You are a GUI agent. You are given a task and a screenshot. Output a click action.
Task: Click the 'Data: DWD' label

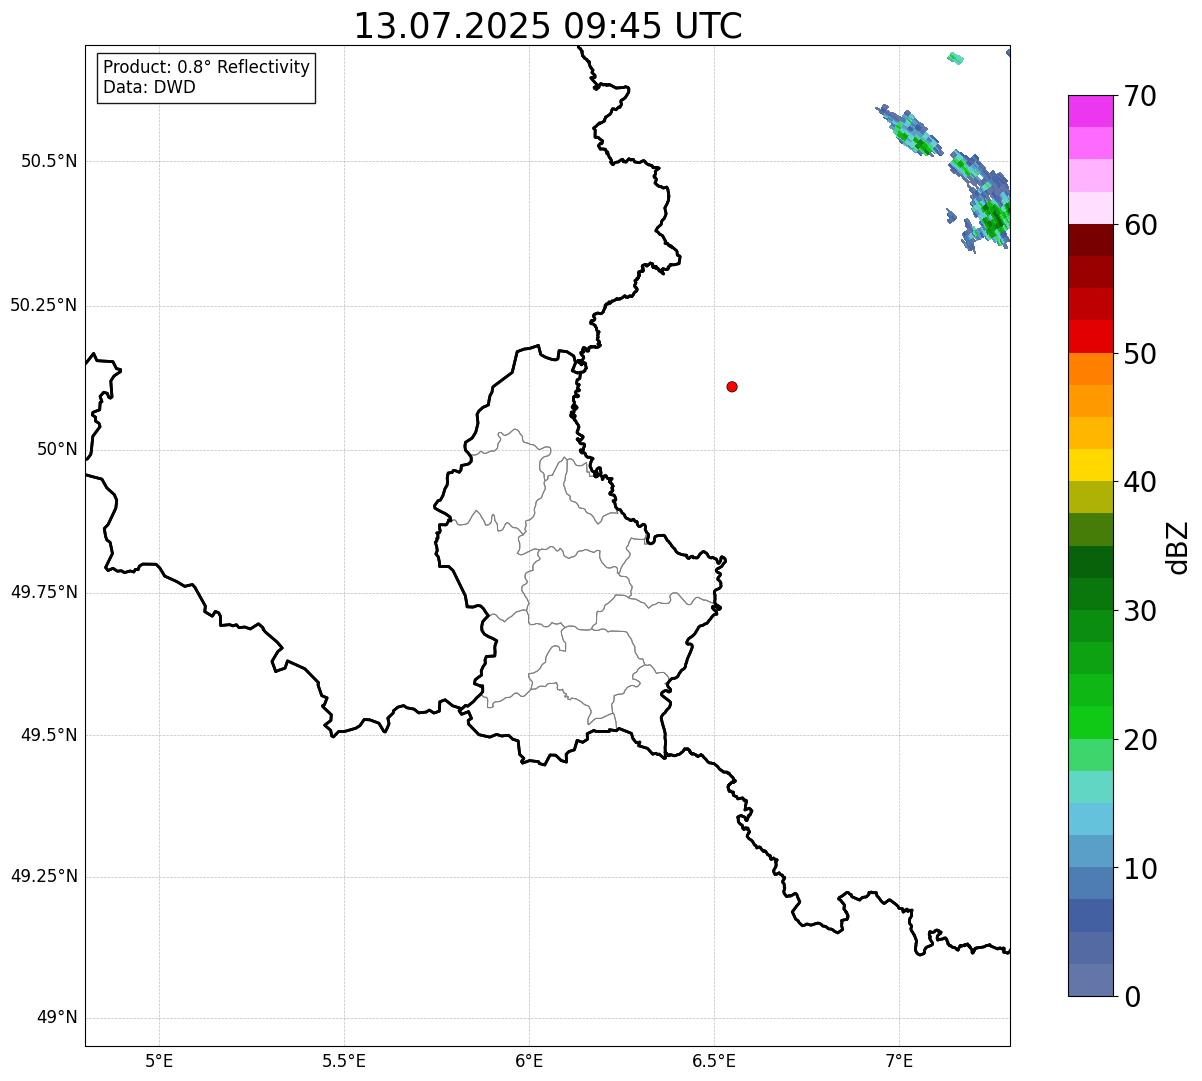[150, 87]
